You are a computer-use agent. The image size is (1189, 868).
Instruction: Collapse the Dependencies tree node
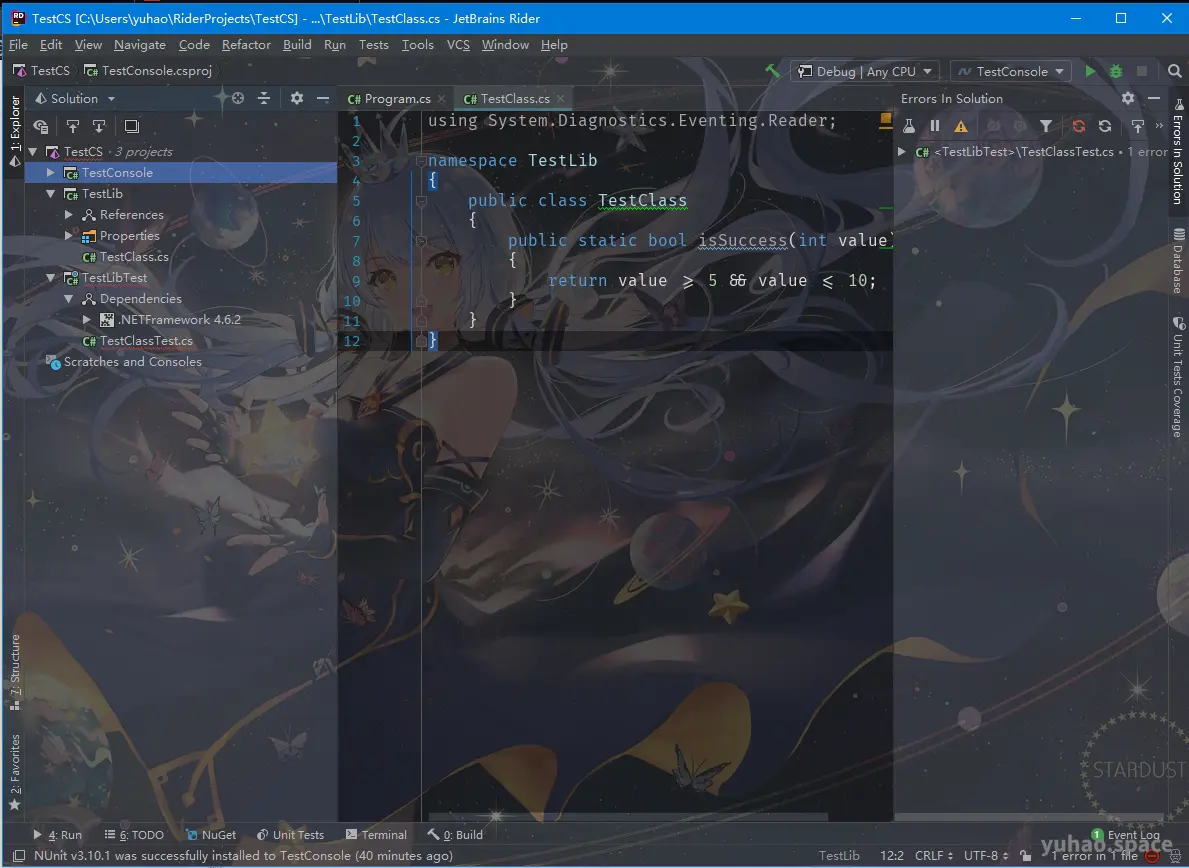pyautogui.click(x=68, y=298)
